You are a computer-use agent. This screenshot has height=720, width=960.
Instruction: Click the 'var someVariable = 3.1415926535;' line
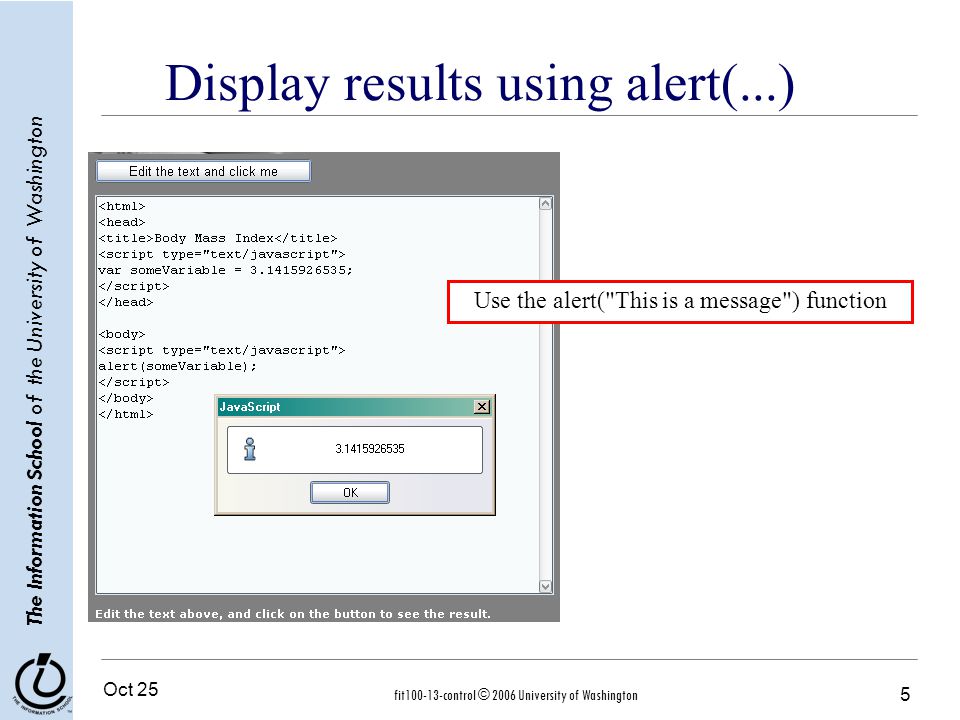pos(225,270)
